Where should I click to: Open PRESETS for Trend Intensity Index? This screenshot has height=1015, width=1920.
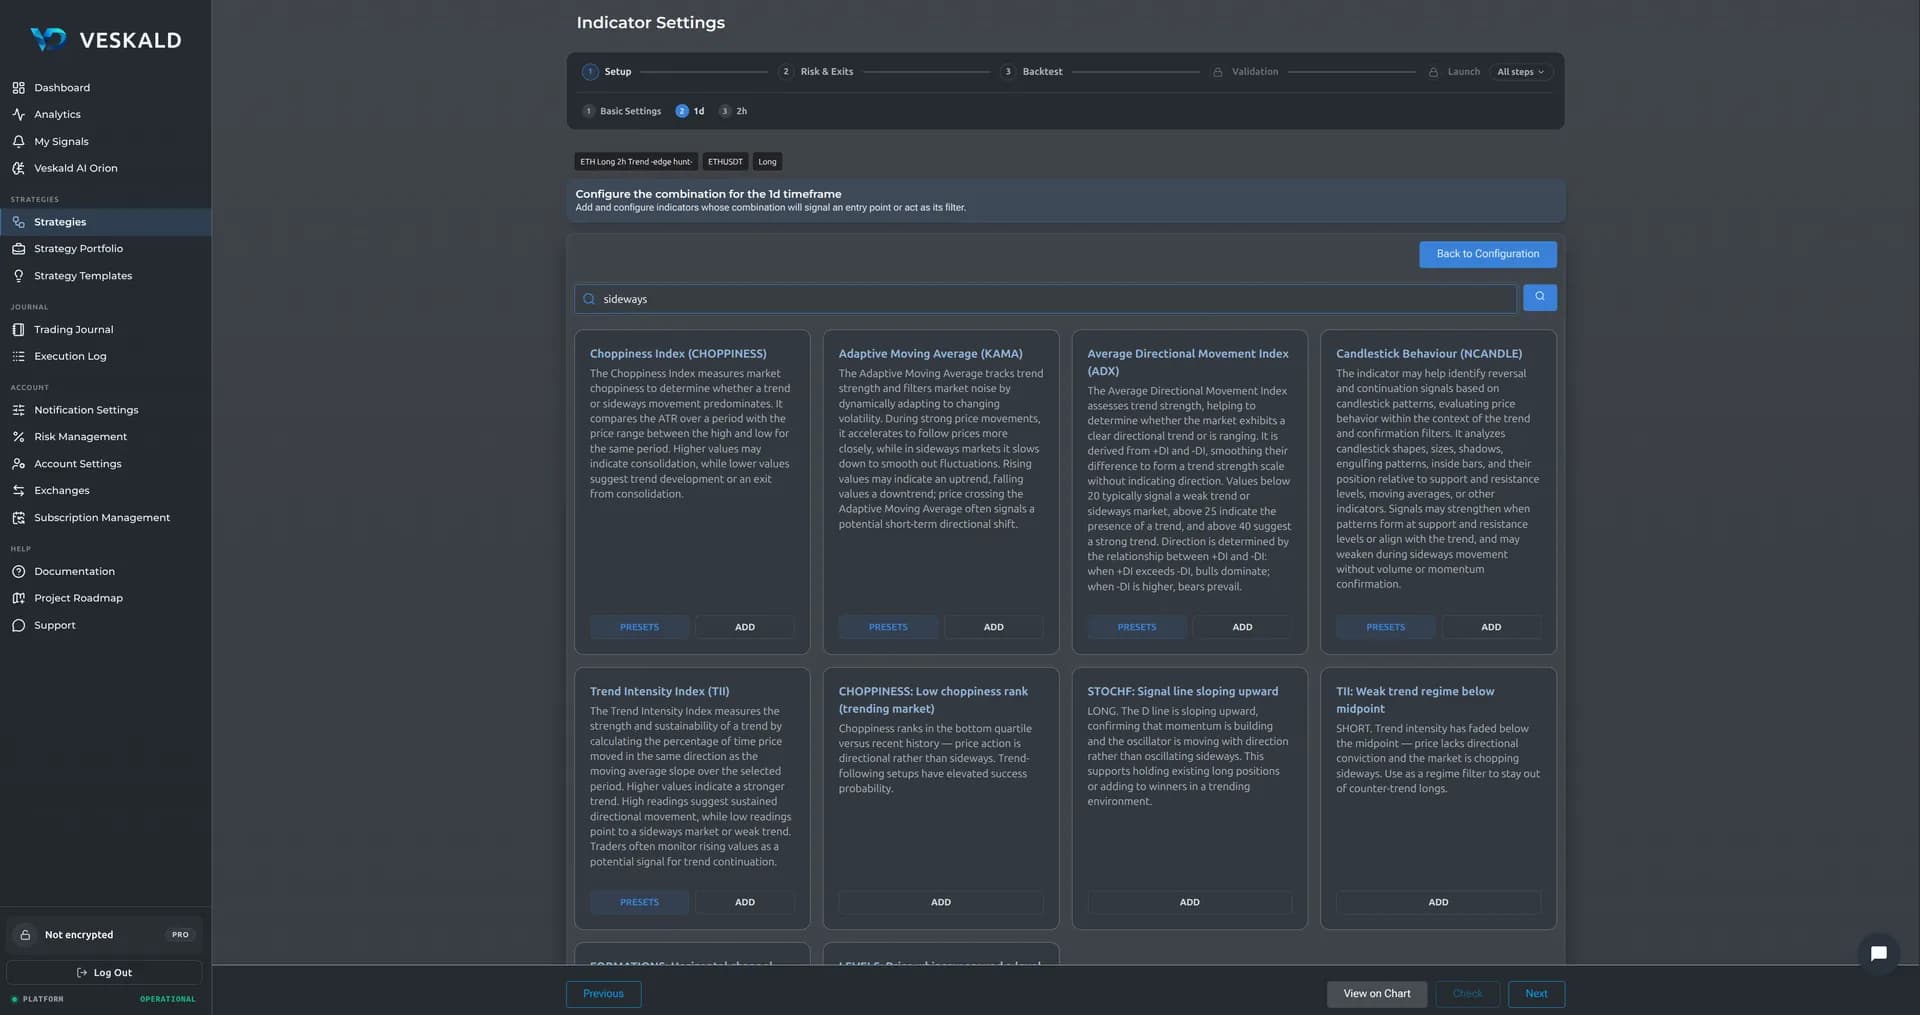click(639, 902)
